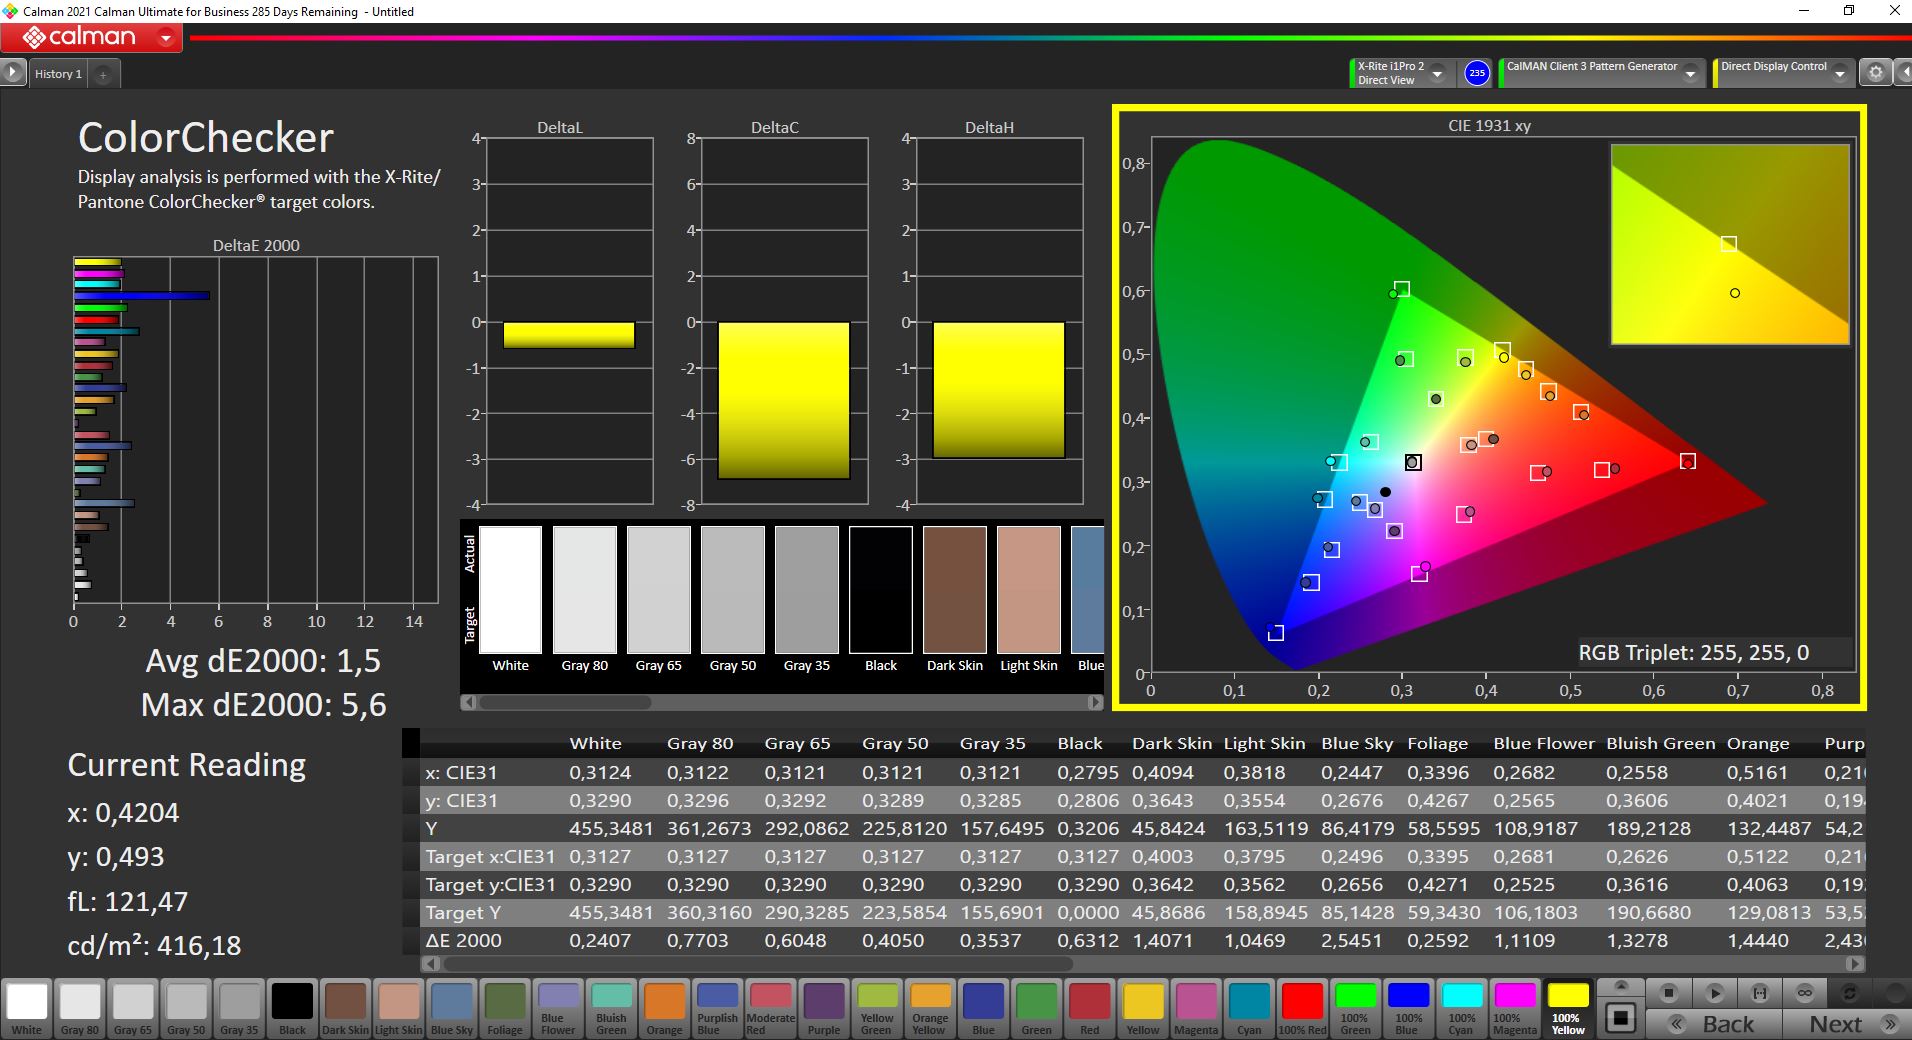Image resolution: width=1912 pixels, height=1040 pixels.
Task: Switch to the History 1 tab
Action: tap(58, 74)
